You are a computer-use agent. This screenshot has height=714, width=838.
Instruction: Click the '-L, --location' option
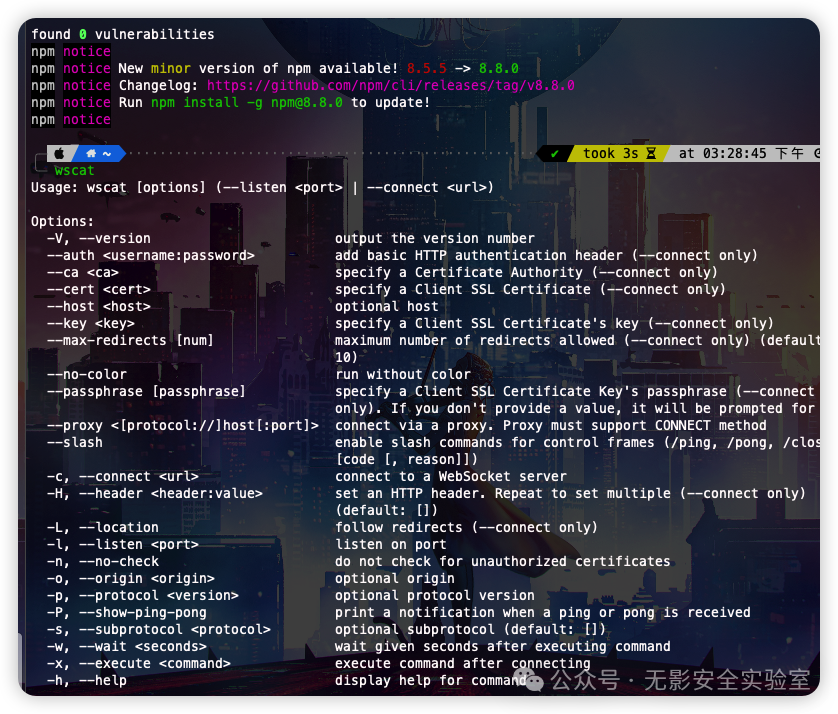pos(103,527)
